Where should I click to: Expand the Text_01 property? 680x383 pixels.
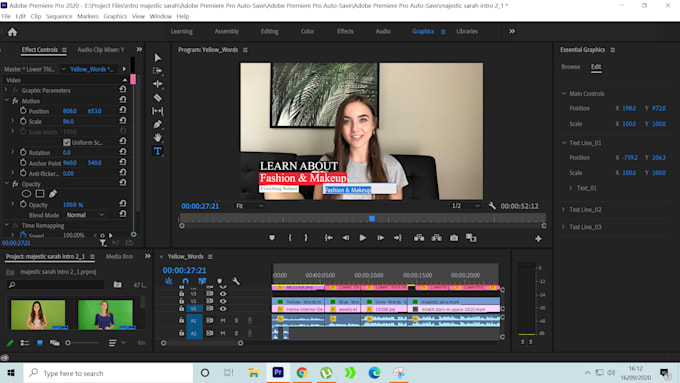pos(571,188)
